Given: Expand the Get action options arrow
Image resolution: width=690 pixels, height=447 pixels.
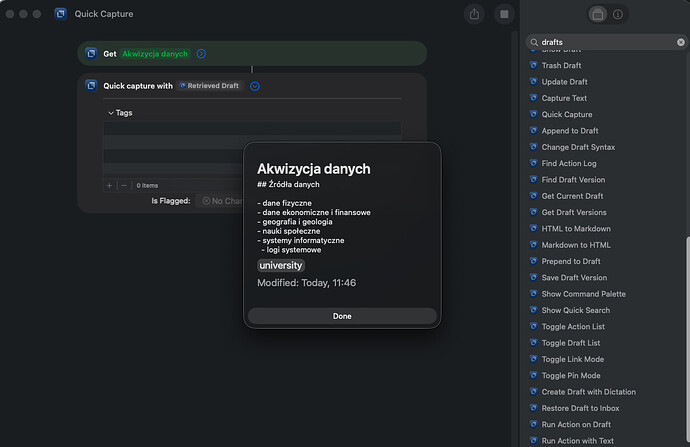Looking at the screenshot, I should (201, 54).
